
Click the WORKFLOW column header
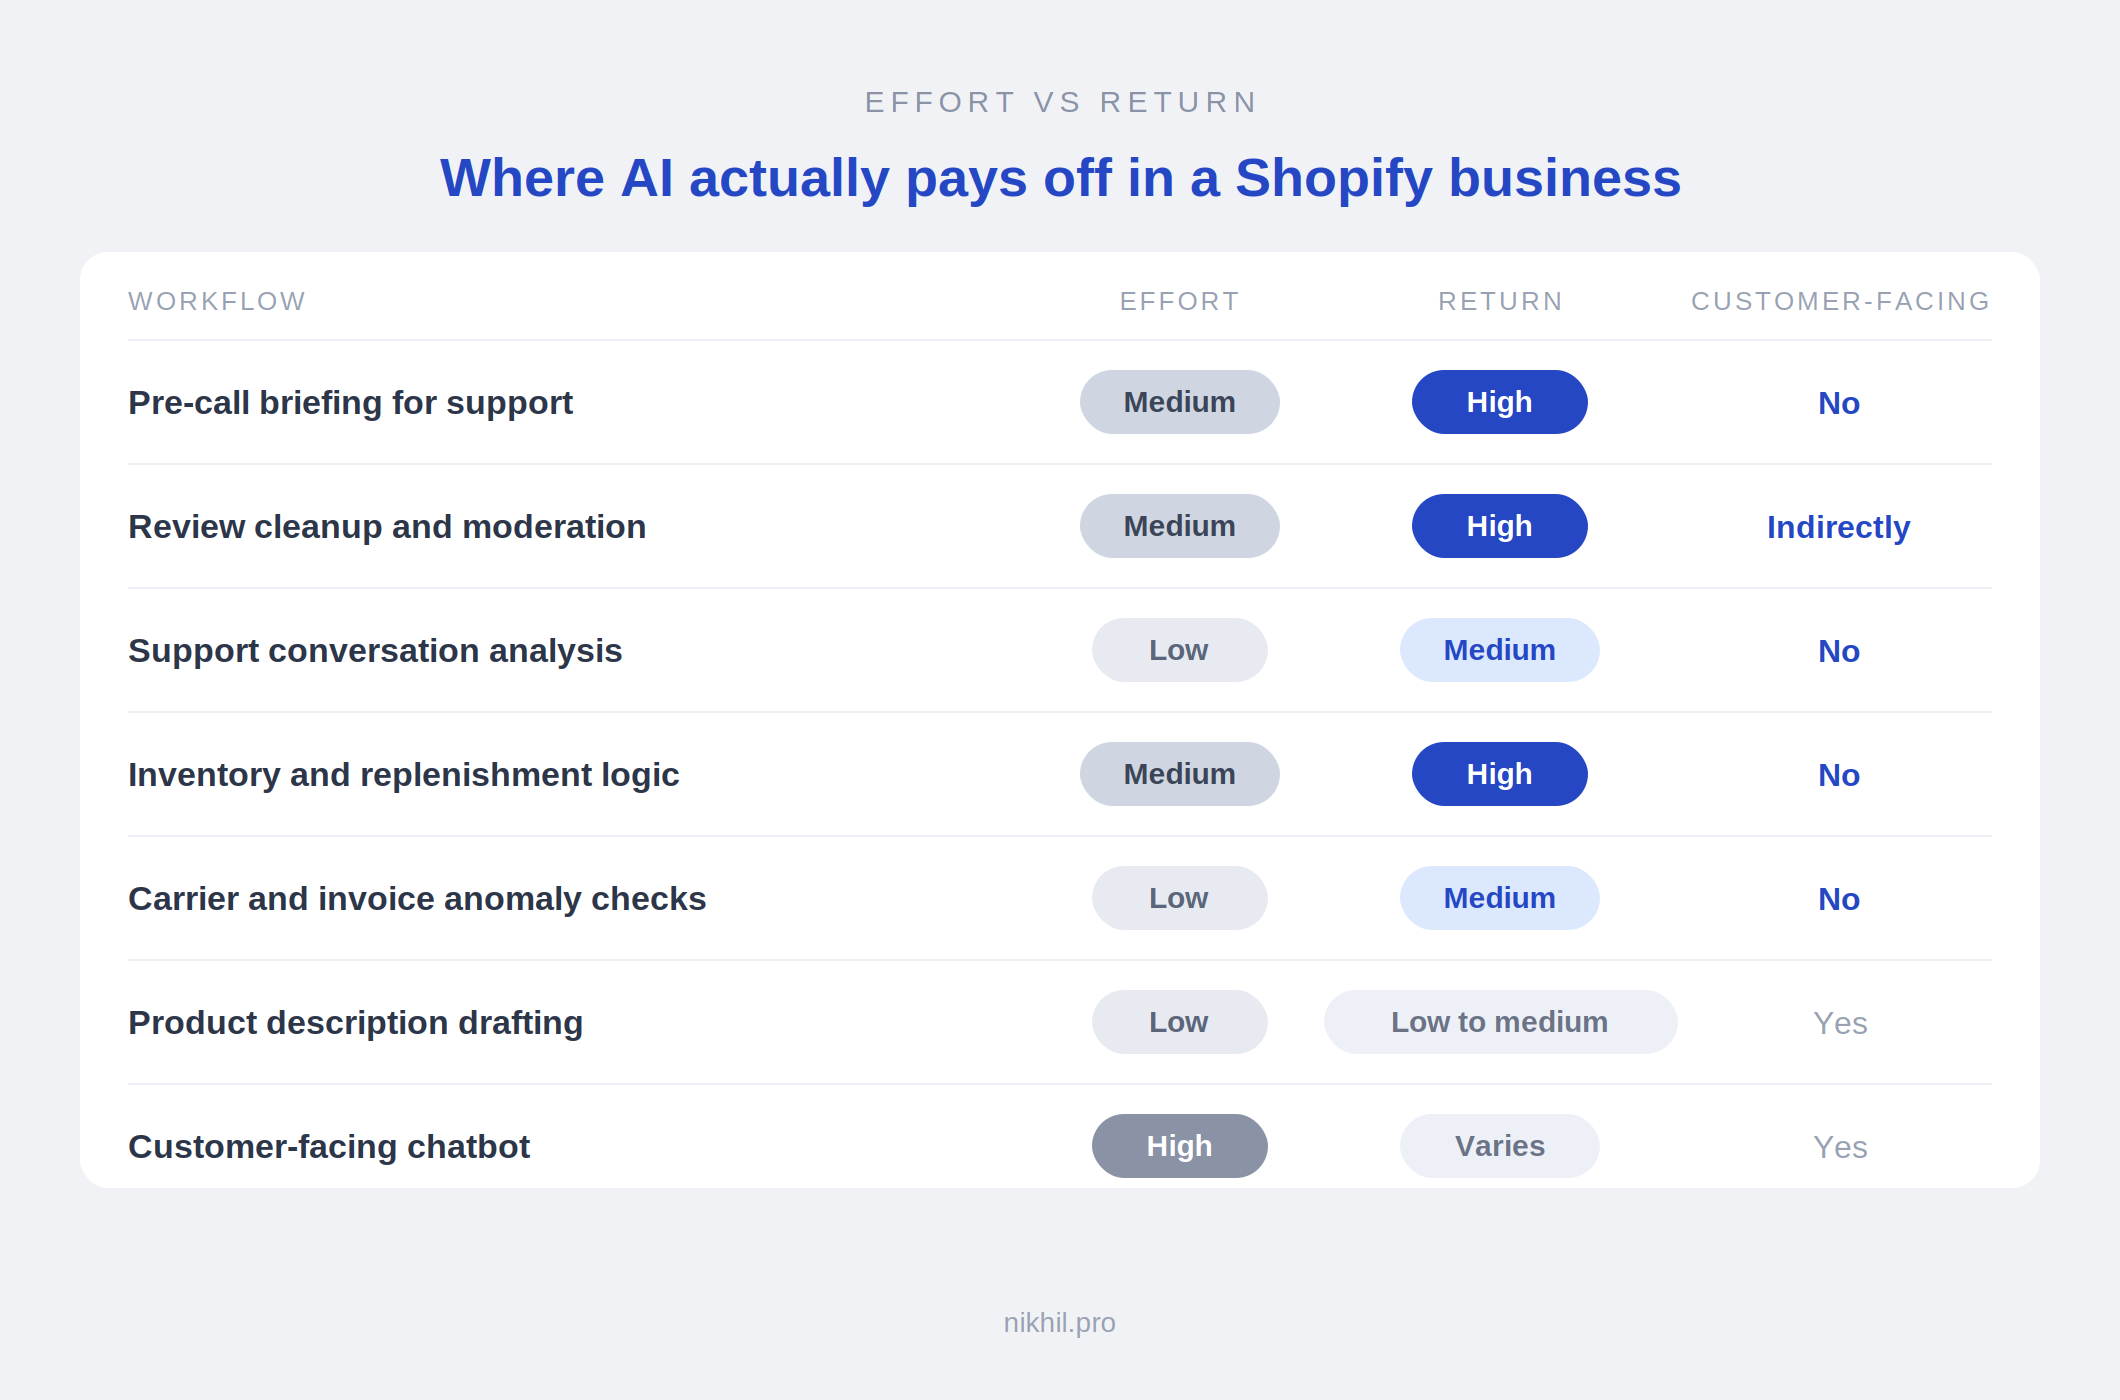tap(217, 301)
